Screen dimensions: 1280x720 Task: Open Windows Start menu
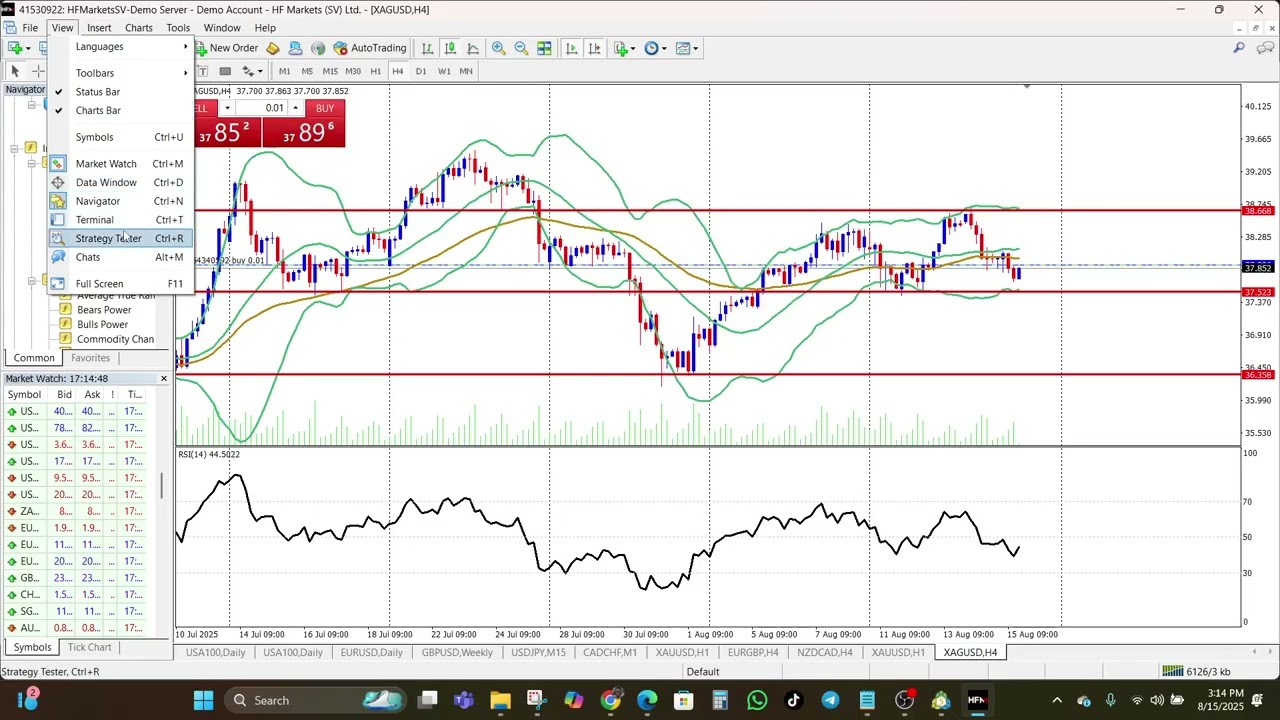click(x=203, y=700)
